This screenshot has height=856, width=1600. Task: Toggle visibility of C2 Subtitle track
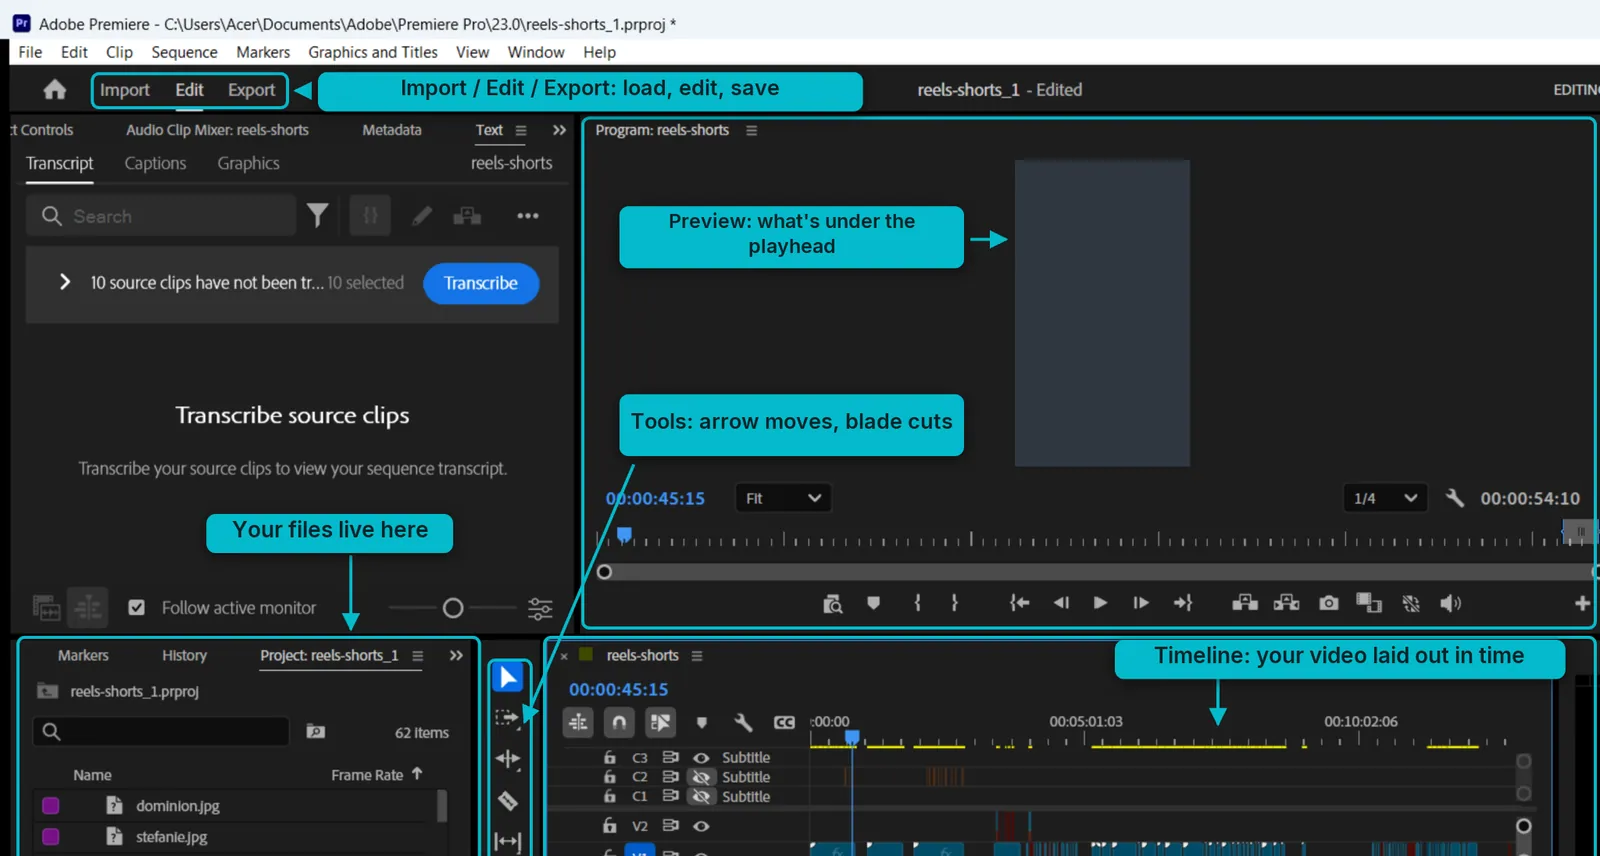[701, 777]
